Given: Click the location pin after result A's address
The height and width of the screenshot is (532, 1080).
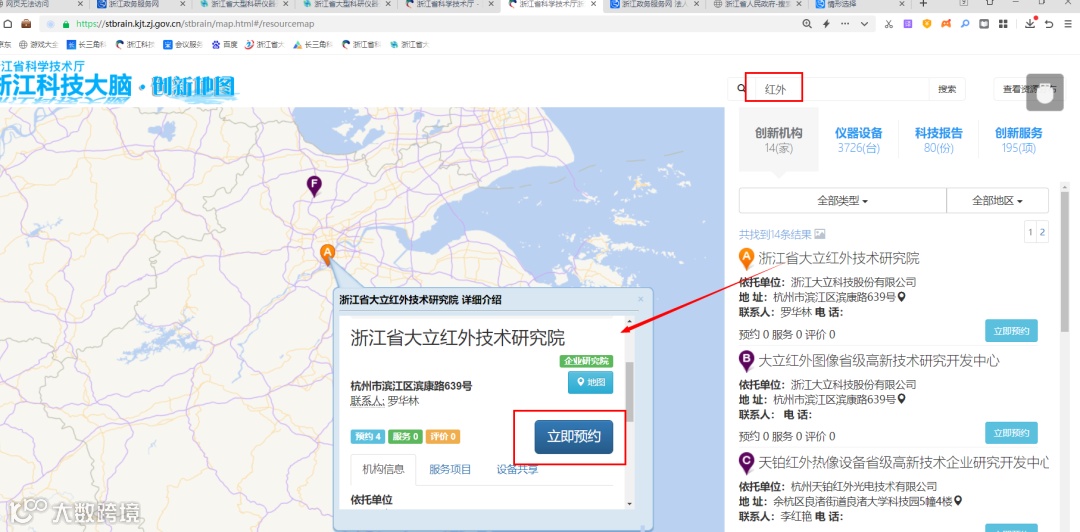Looking at the screenshot, I should (901, 298).
